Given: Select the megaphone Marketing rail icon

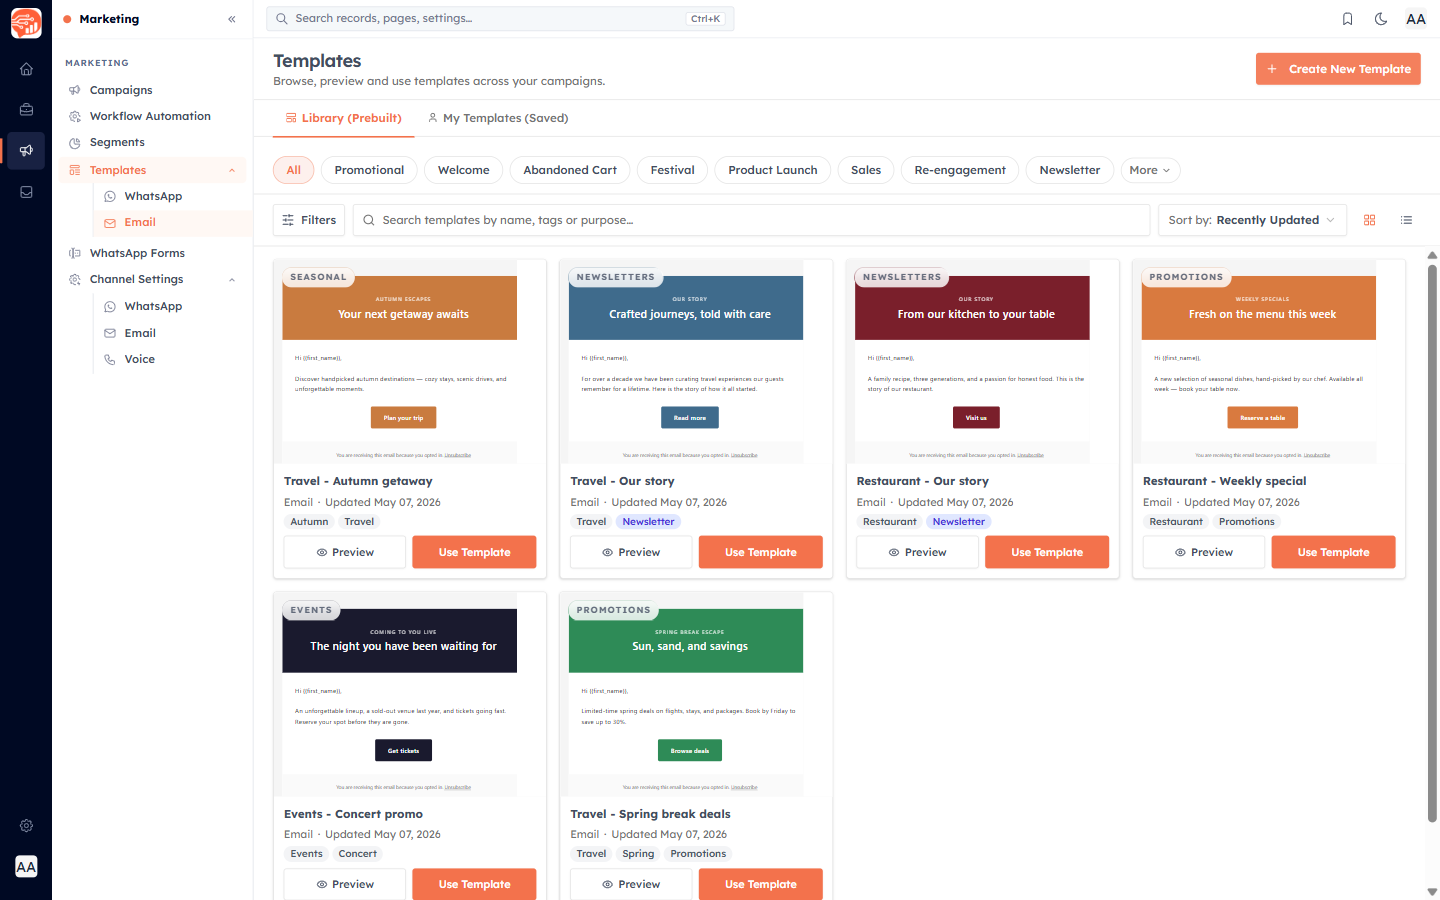Looking at the screenshot, I should point(26,151).
